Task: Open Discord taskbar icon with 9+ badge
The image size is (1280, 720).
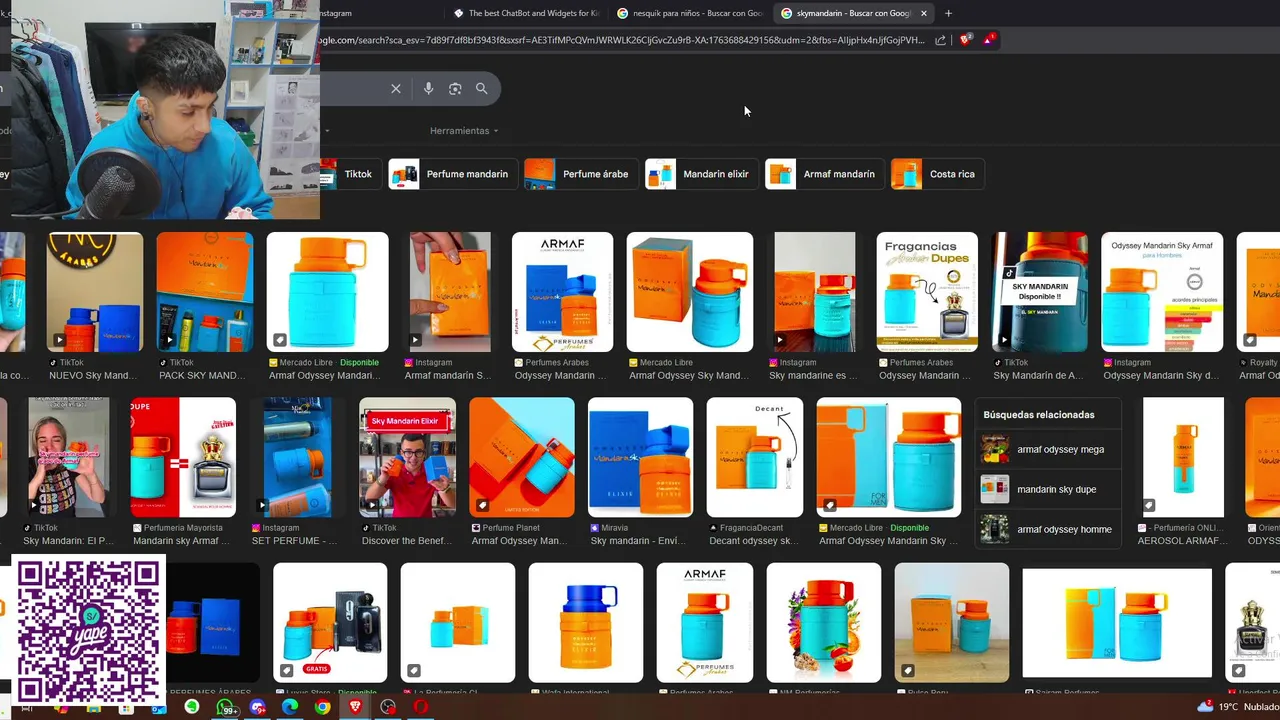Action: pos(258,708)
